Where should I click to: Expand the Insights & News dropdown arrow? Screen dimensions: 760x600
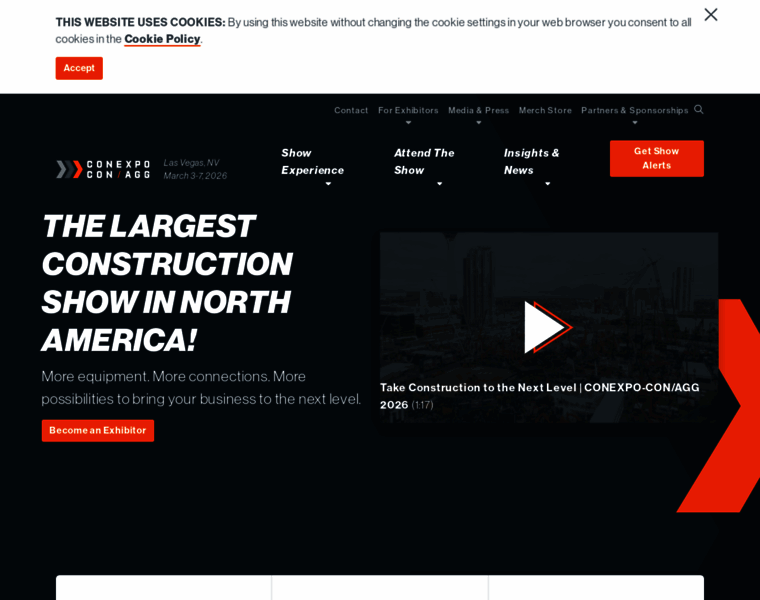[548, 184]
